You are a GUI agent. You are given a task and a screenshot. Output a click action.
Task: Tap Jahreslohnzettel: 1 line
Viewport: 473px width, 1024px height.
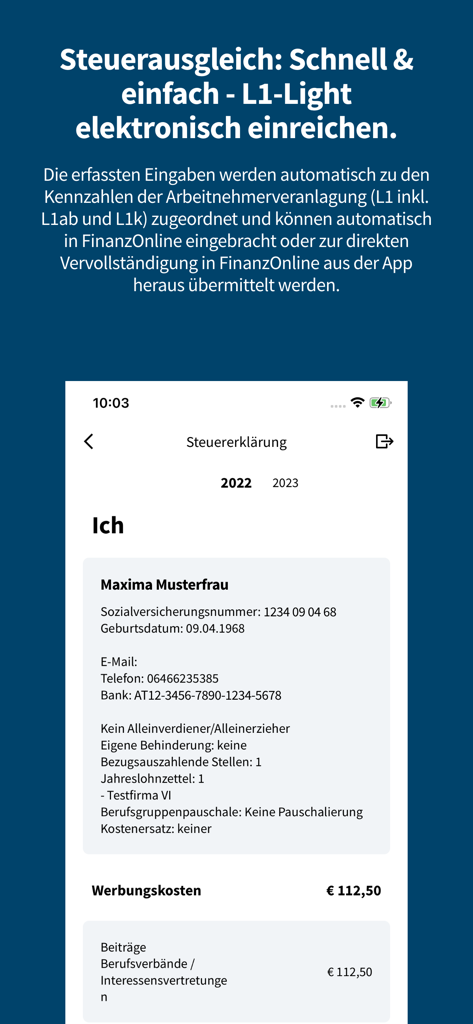tap(152, 779)
